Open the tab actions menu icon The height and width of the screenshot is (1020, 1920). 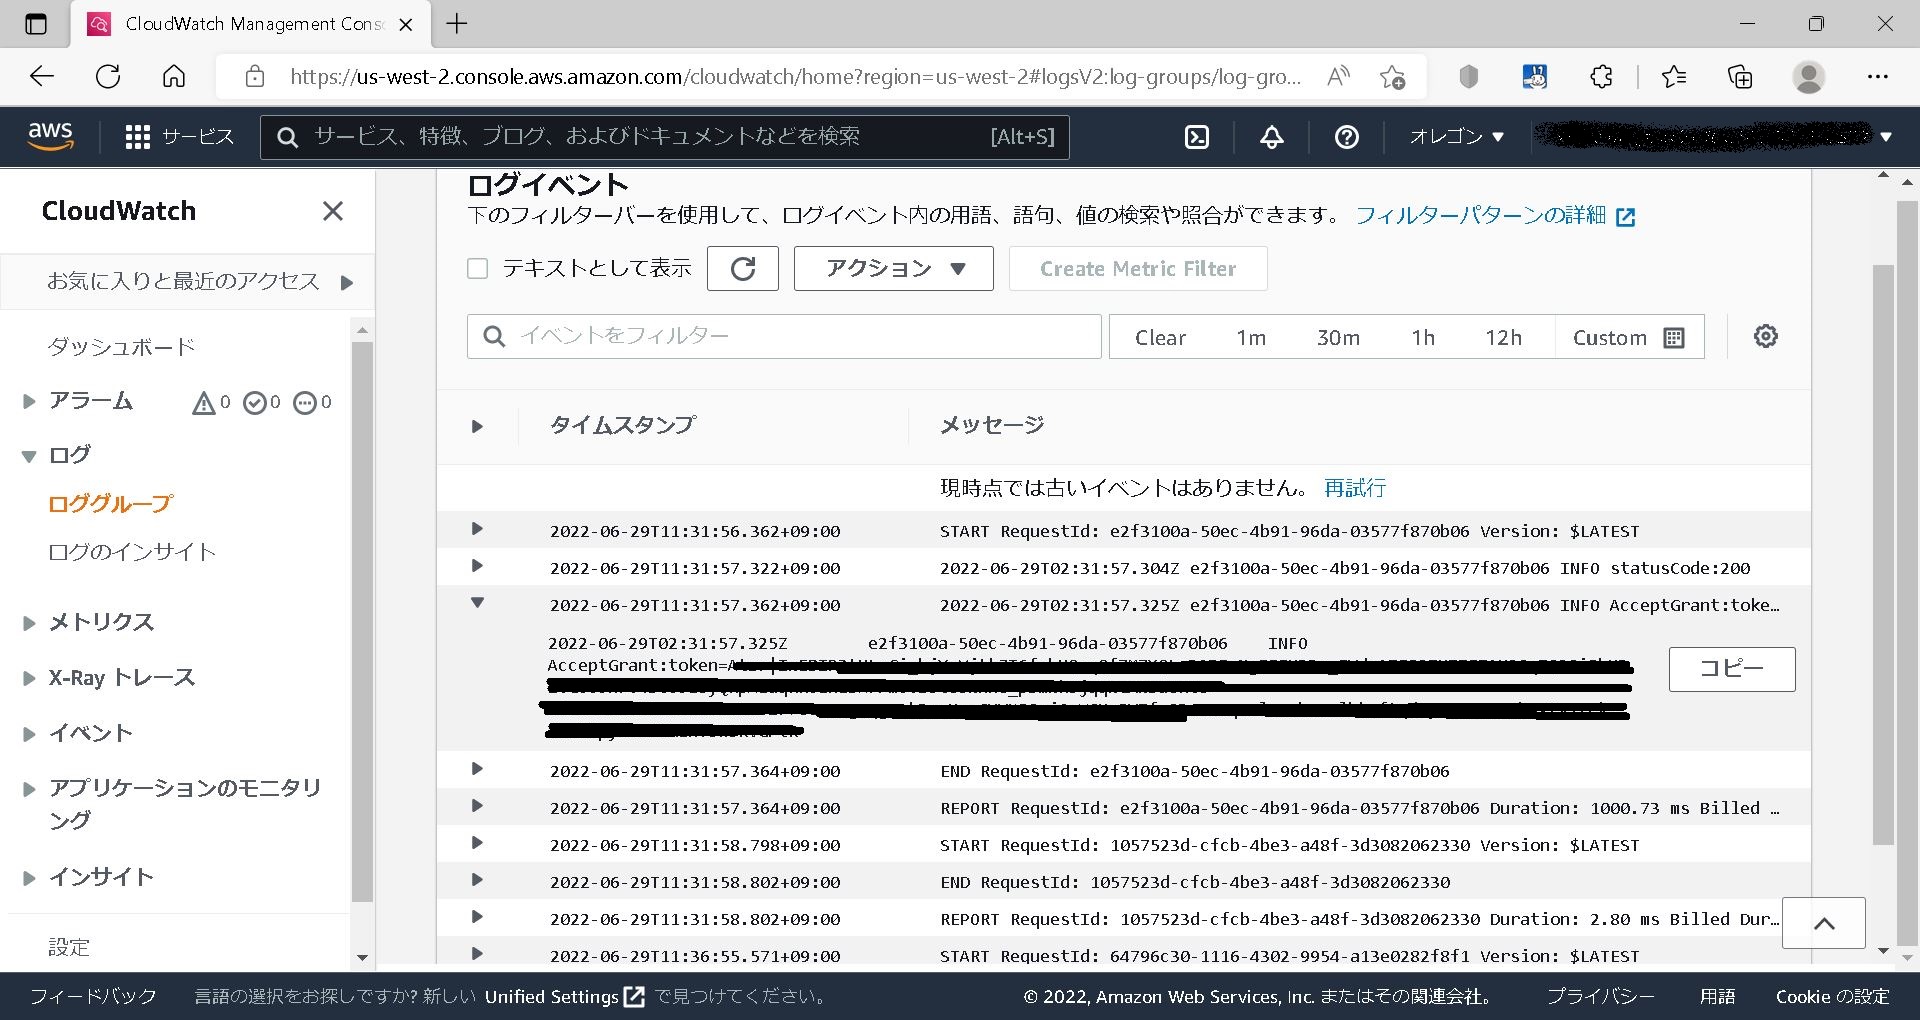pos(35,24)
